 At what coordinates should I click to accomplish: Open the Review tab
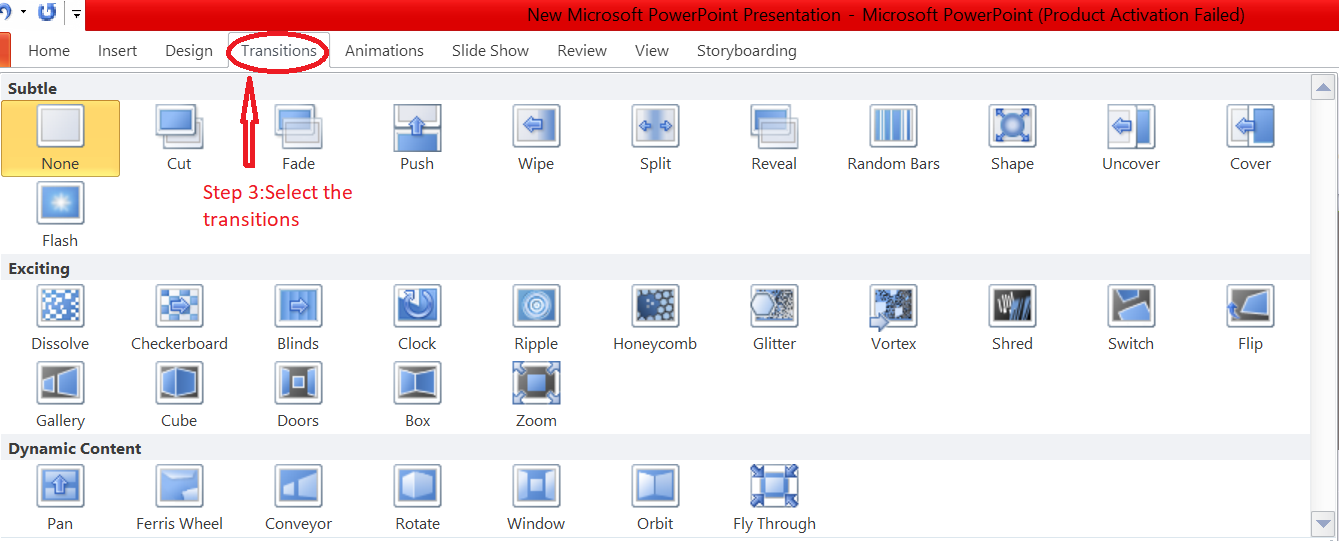[582, 50]
